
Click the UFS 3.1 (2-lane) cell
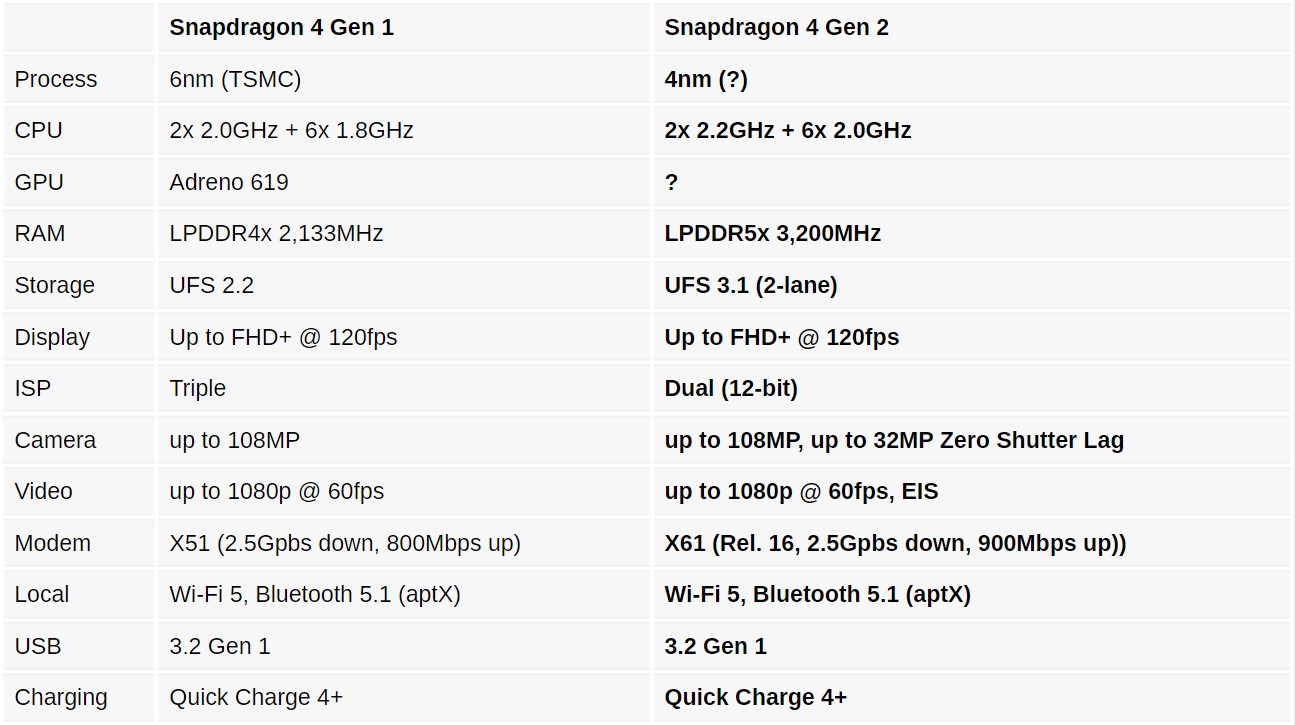point(751,286)
